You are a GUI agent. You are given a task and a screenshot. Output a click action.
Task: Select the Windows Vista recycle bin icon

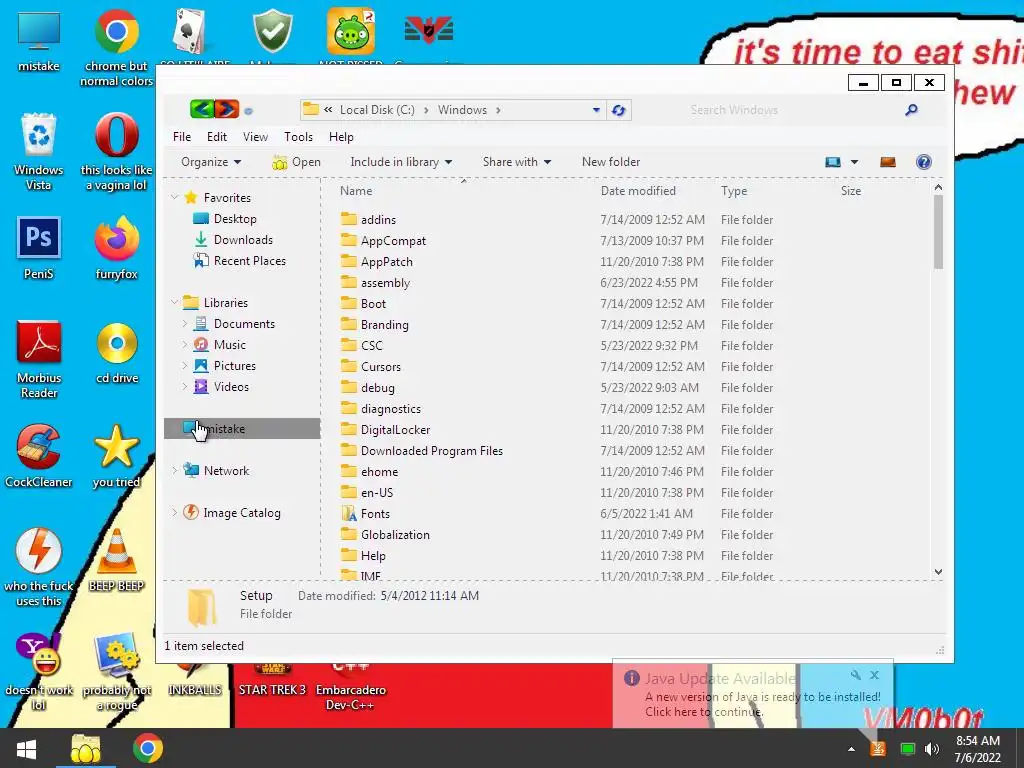click(x=39, y=152)
